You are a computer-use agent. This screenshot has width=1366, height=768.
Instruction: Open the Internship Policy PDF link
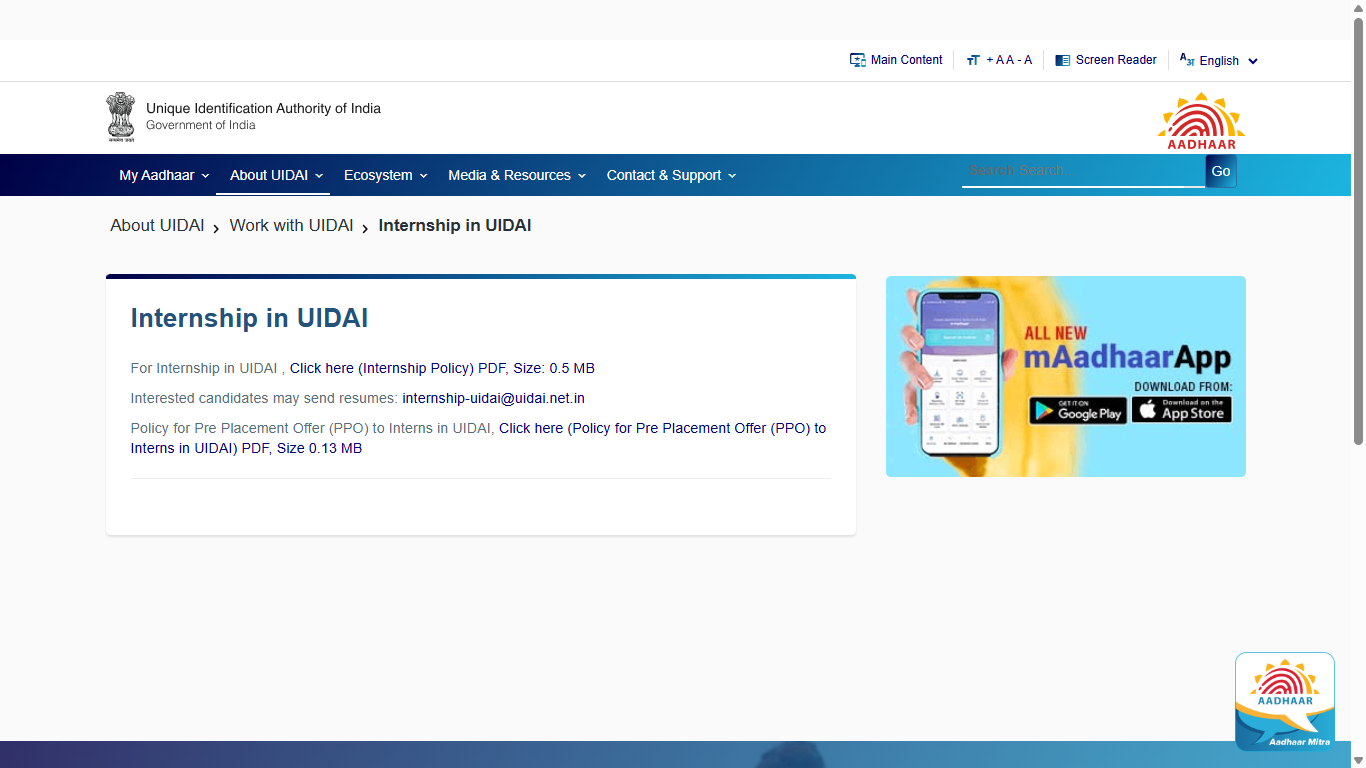point(442,368)
